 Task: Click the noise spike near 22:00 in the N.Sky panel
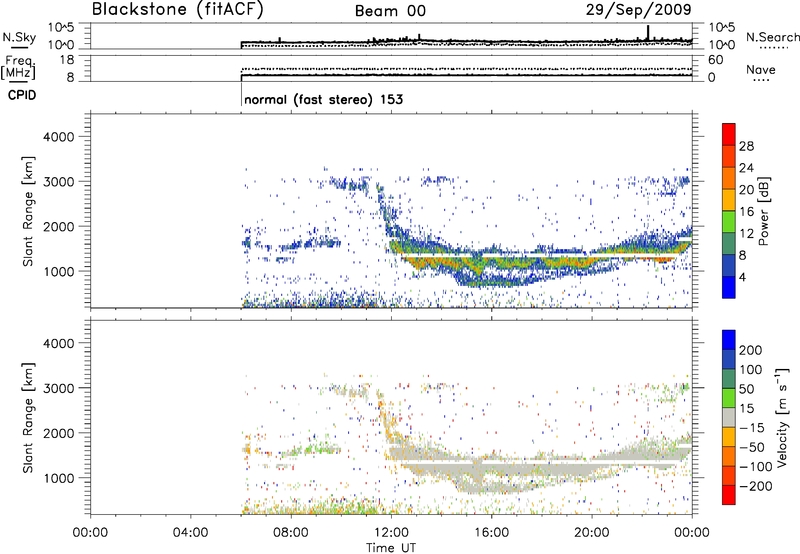pos(648,32)
